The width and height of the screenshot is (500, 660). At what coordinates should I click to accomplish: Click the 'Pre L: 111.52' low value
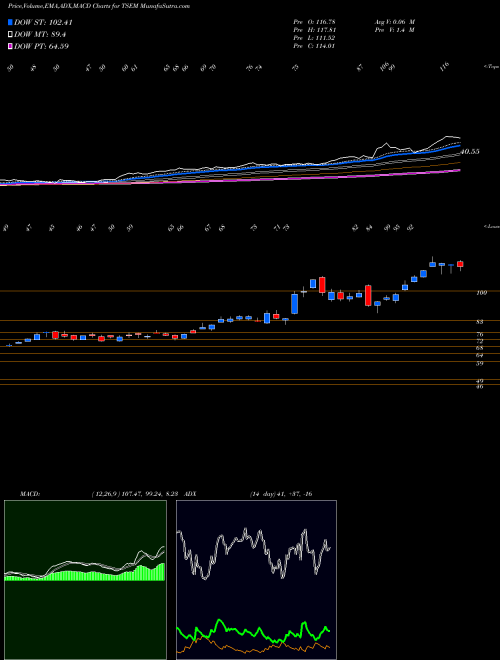314,38
